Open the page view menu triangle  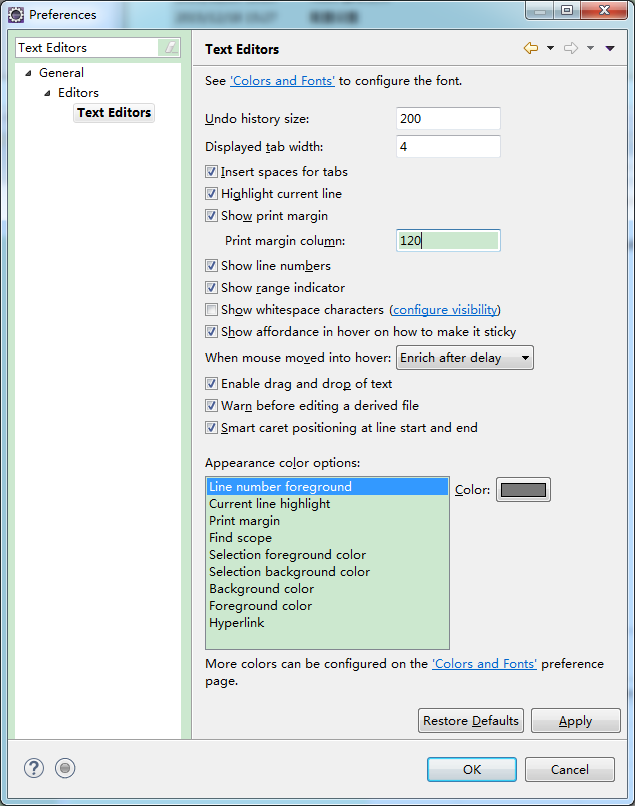point(610,48)
